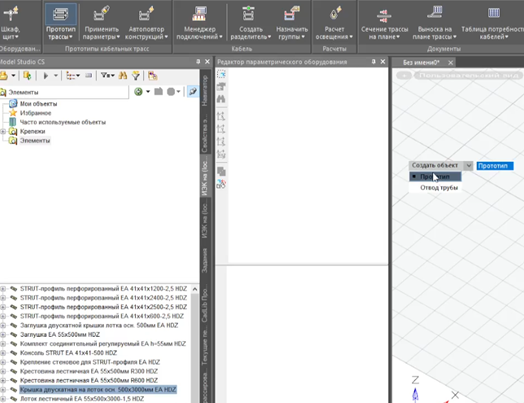Click the import file icon with green arrow
The width and height of the screenshot is (524, 403).
tap(27, 76)
